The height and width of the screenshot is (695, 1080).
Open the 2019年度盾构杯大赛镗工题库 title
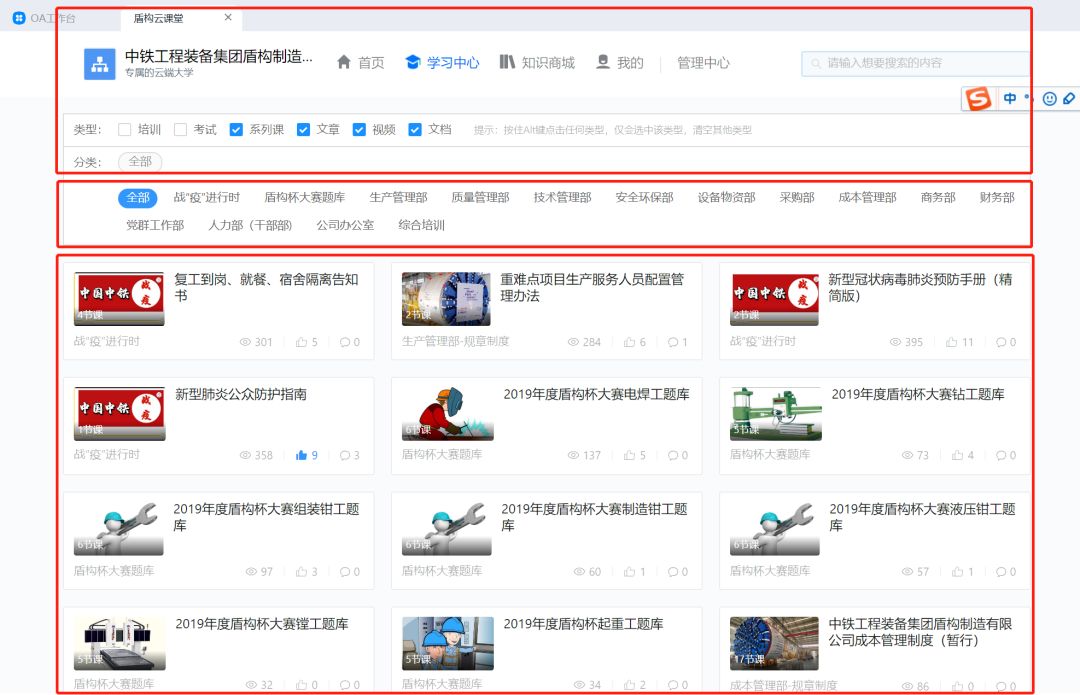[x=262, y=623]
